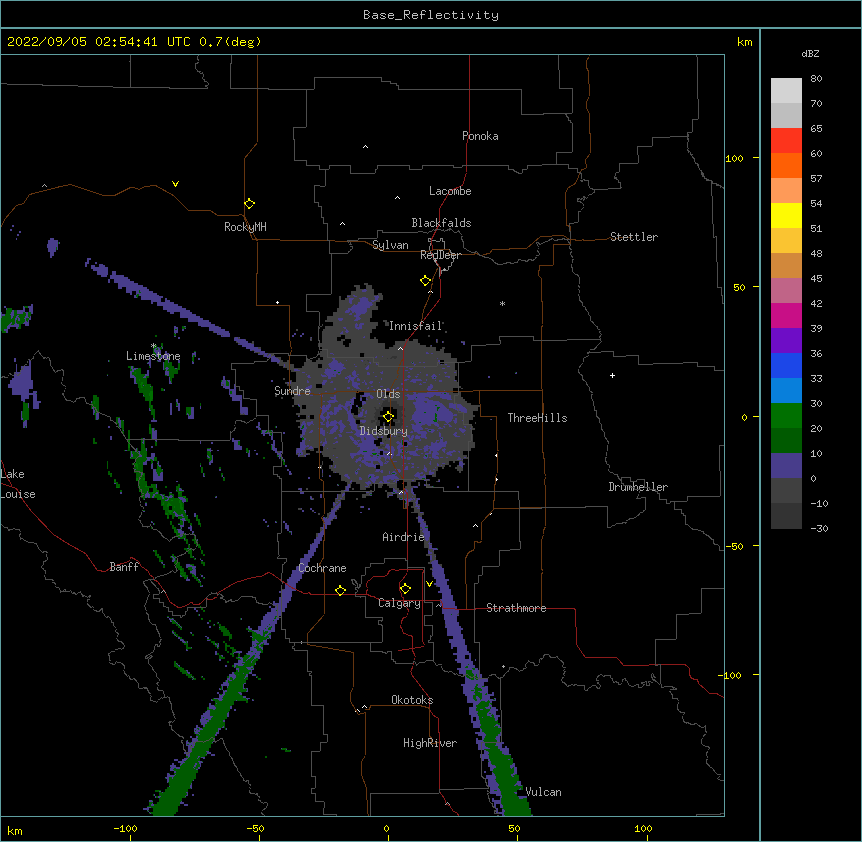862x842 pixels.
Task: Pick the bright green 20-30 dBZ swatch
Action: (786, 416)
